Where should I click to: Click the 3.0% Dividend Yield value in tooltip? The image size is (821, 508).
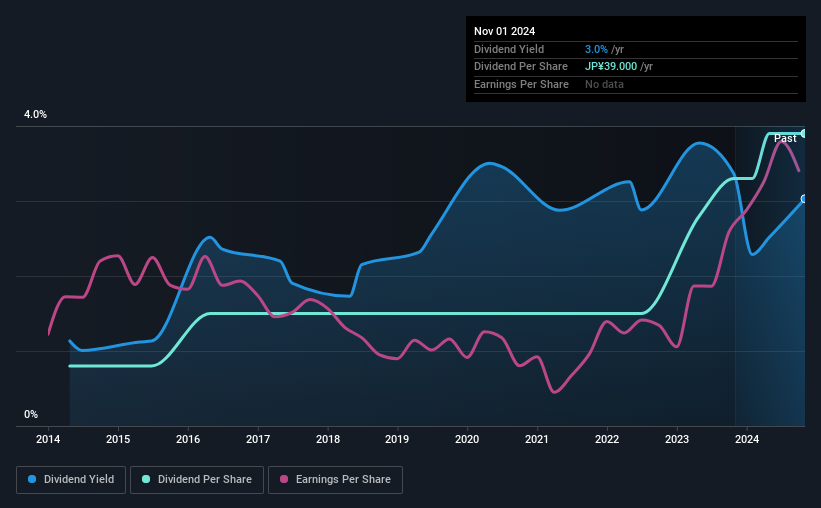(596, 49)
